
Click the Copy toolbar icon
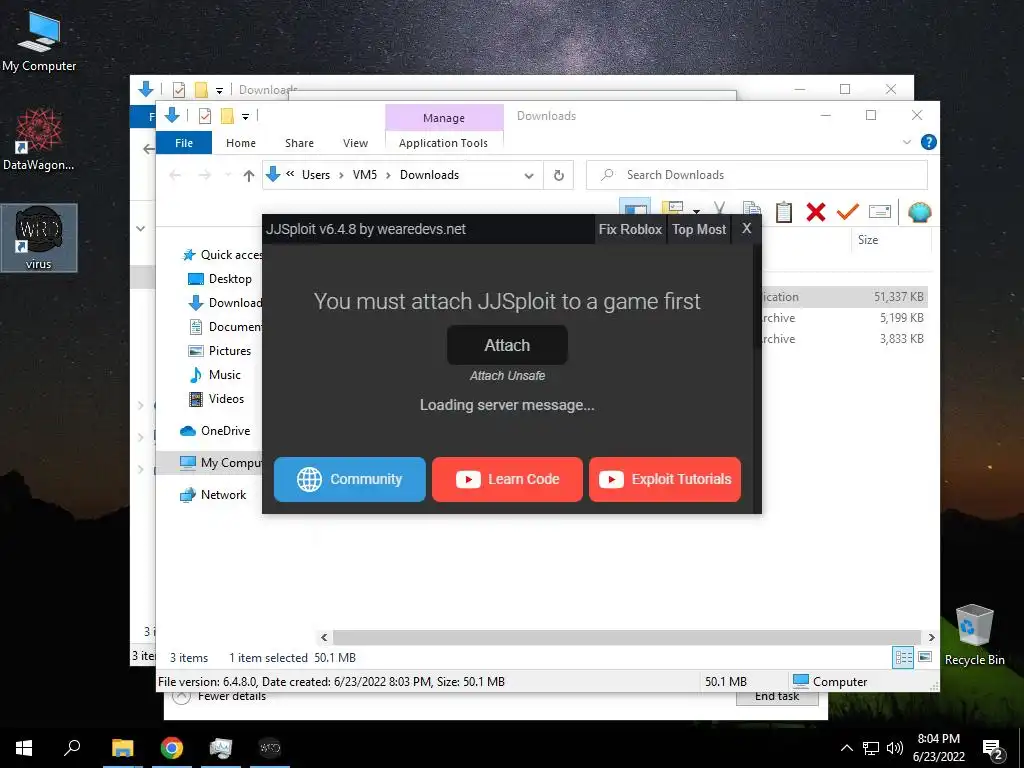[x=752, y=210]
